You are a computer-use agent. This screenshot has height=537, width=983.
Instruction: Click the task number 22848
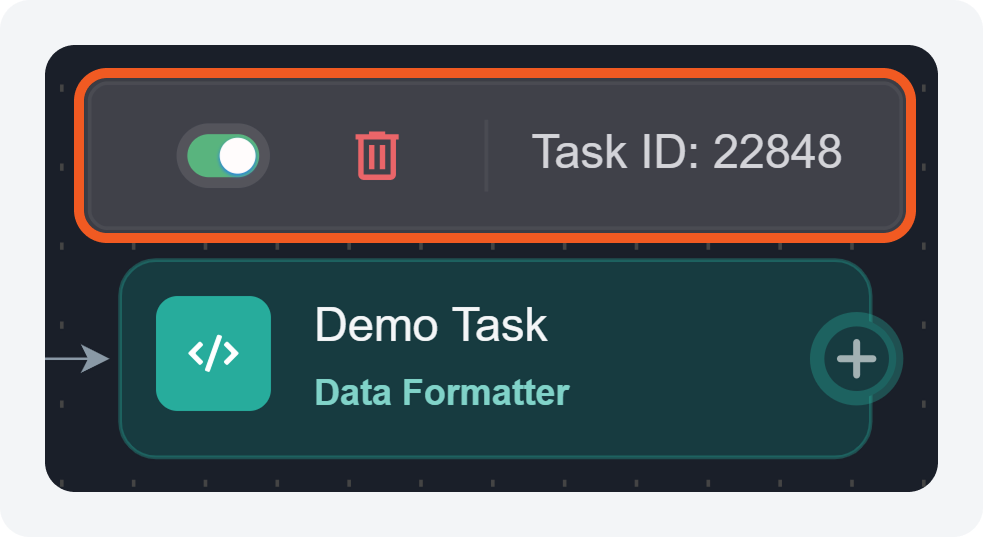coord(778,153)
